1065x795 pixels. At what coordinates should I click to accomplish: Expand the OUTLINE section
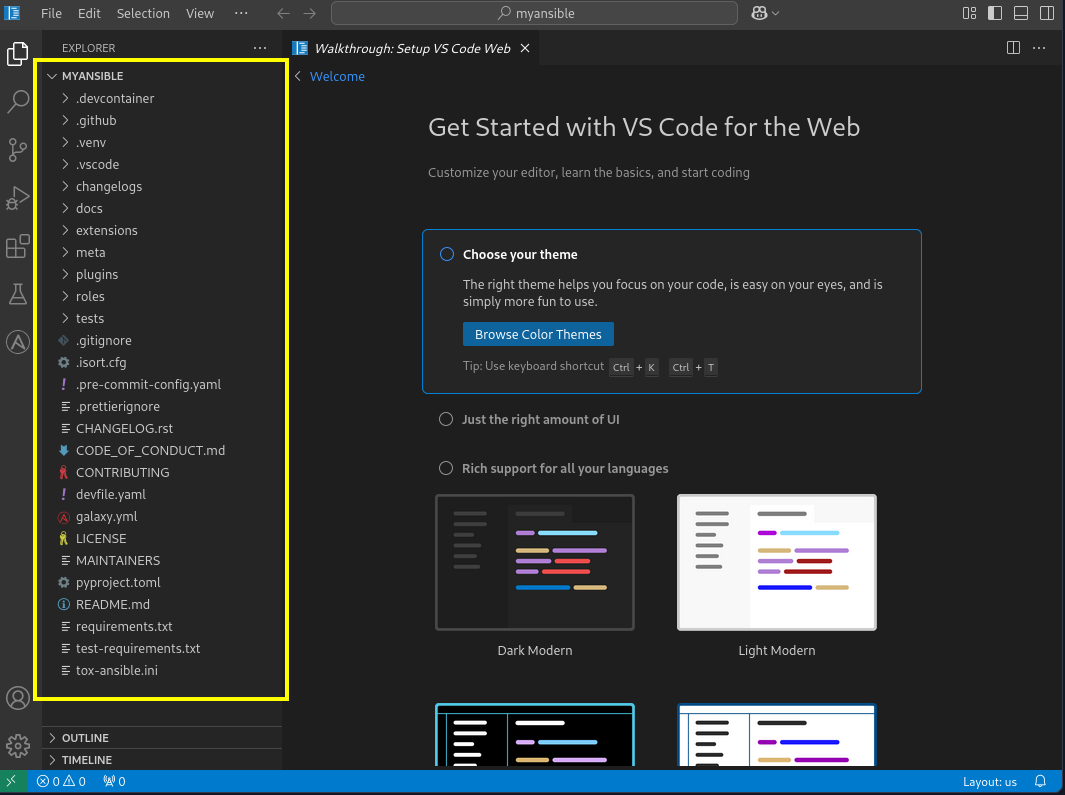coord(162,738)
